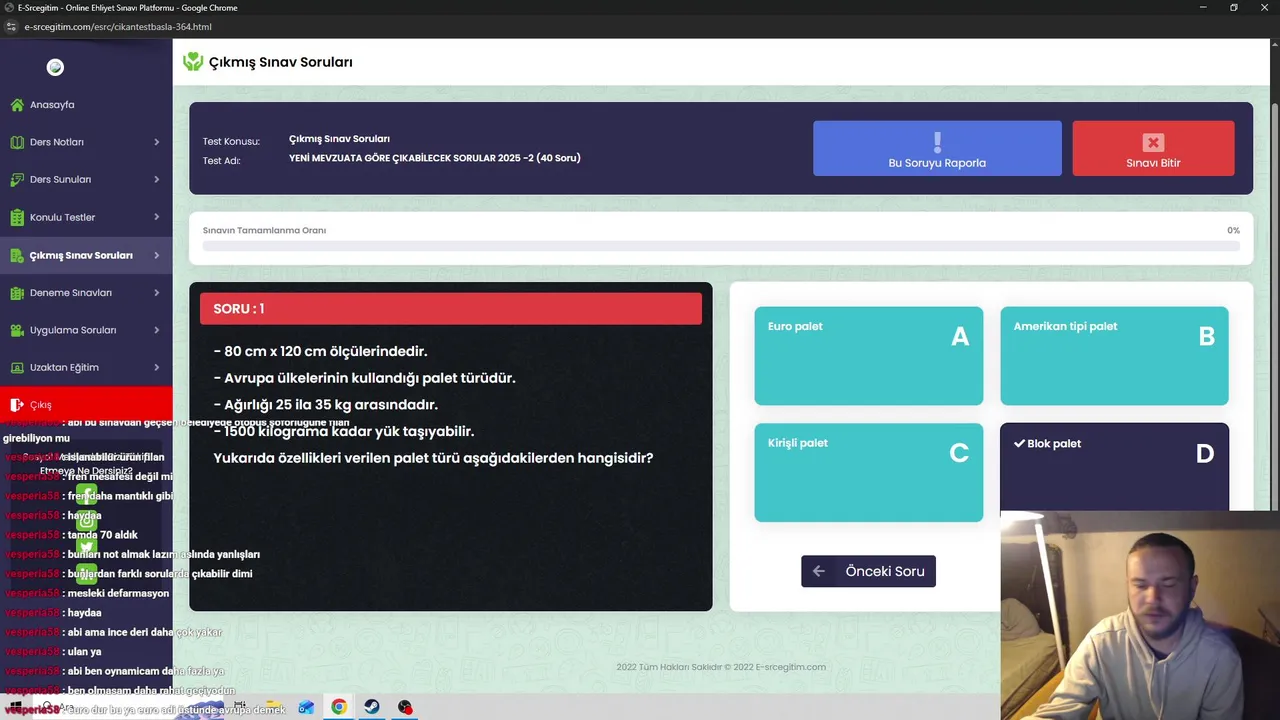Open Uzaktan Eğitim menu item

(86, 367)
